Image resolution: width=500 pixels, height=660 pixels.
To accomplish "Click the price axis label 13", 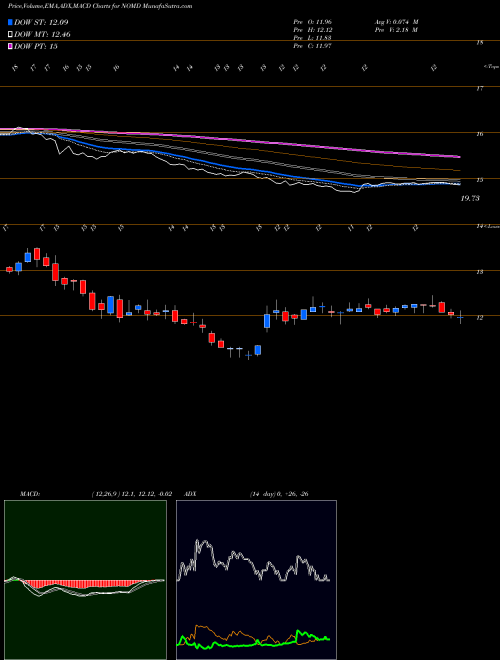I will point(479,272).
